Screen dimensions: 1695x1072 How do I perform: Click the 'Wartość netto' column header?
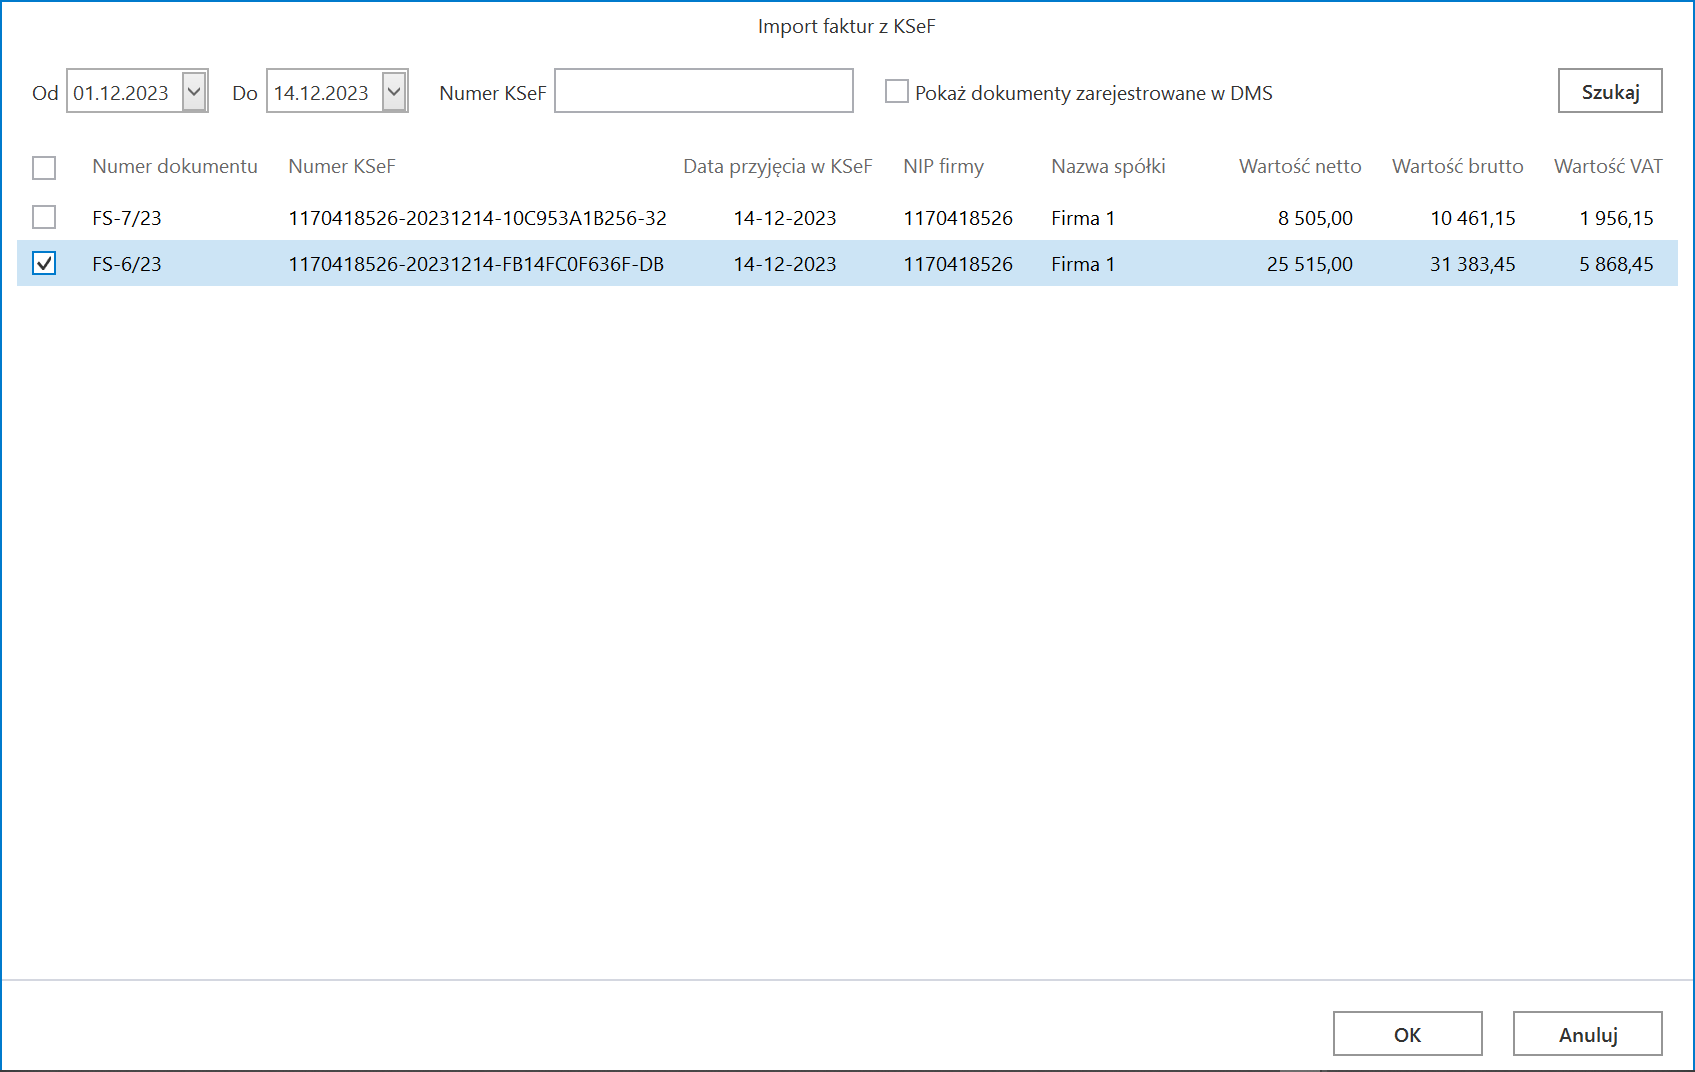click(1300, 166)
